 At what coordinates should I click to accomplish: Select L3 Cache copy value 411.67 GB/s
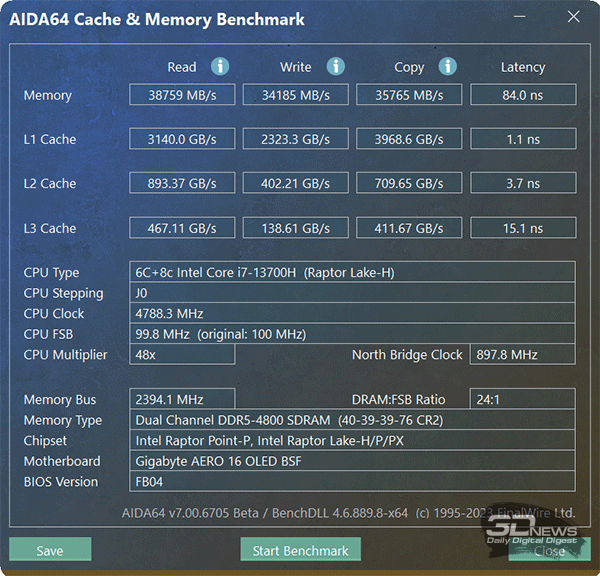[409, 228]
